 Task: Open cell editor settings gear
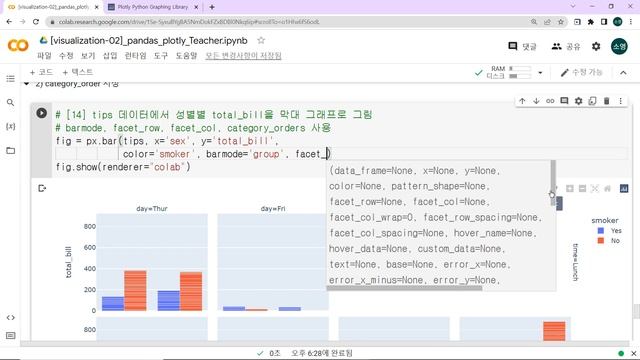[x=578, y=101]
